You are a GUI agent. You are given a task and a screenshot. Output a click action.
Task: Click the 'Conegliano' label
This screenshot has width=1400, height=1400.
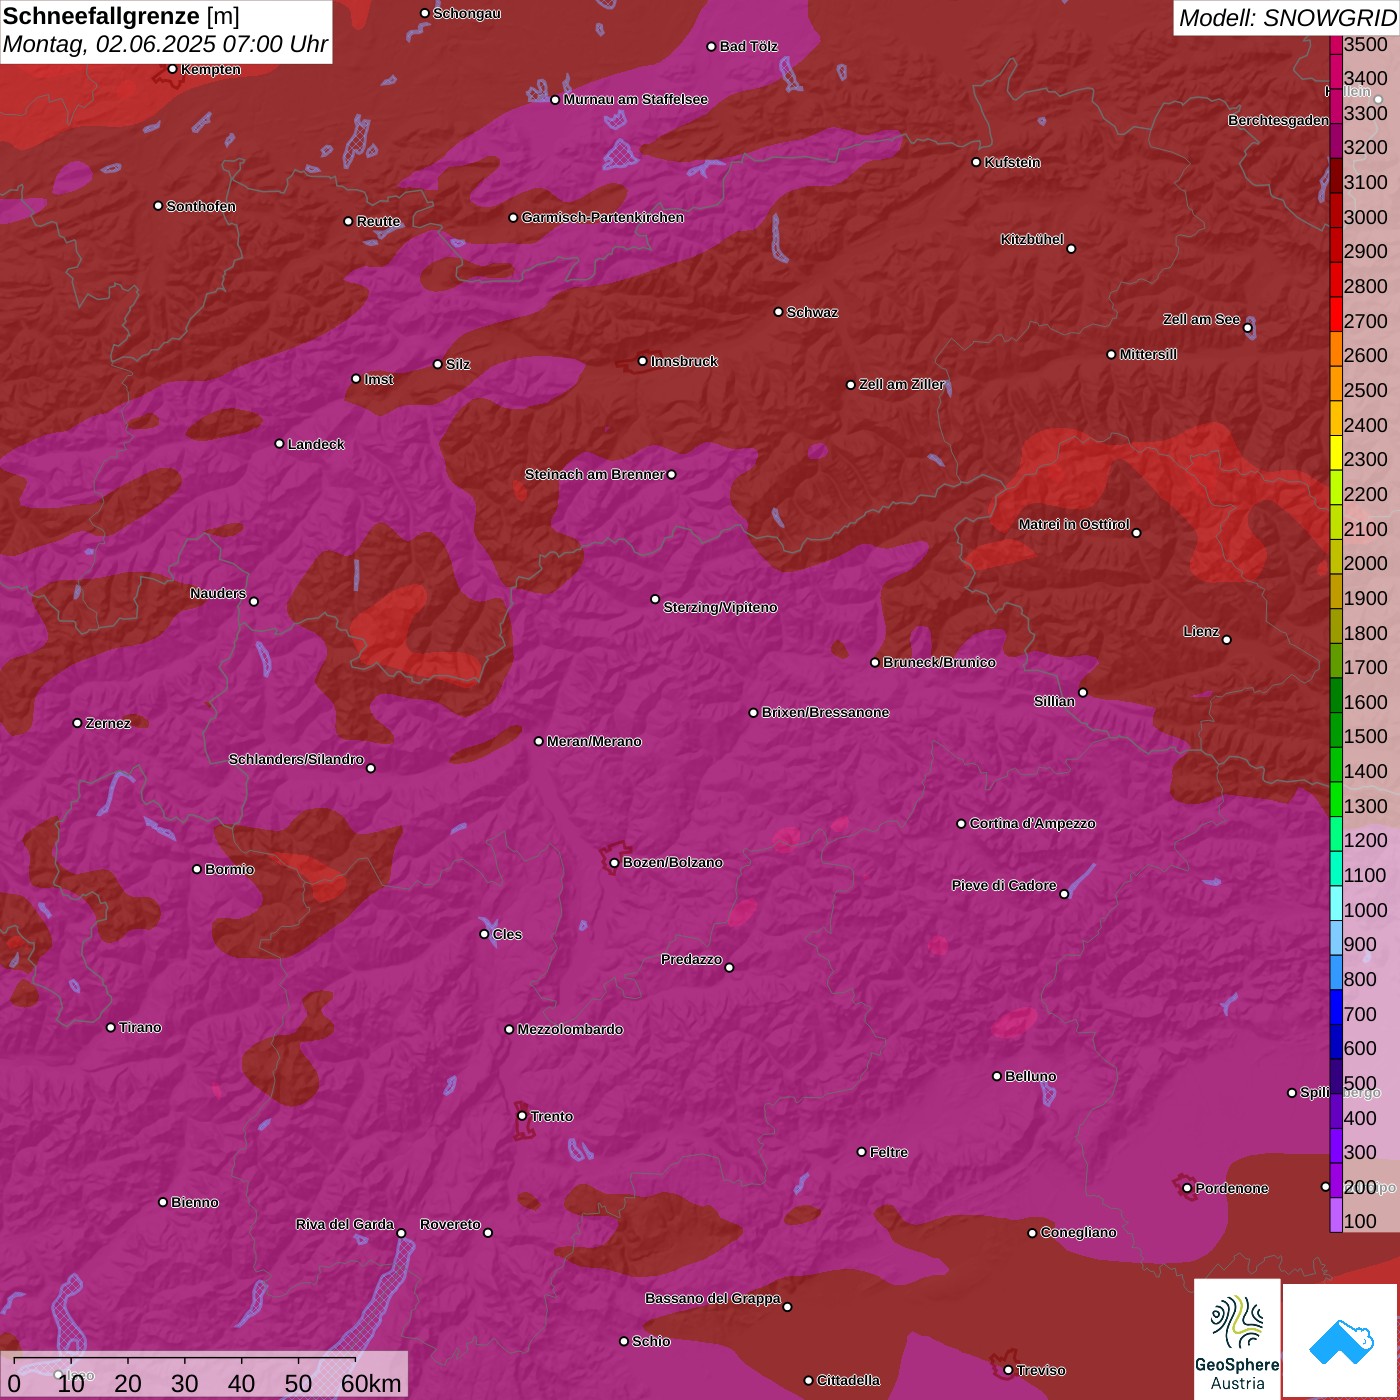[x=1079, y=1232]
